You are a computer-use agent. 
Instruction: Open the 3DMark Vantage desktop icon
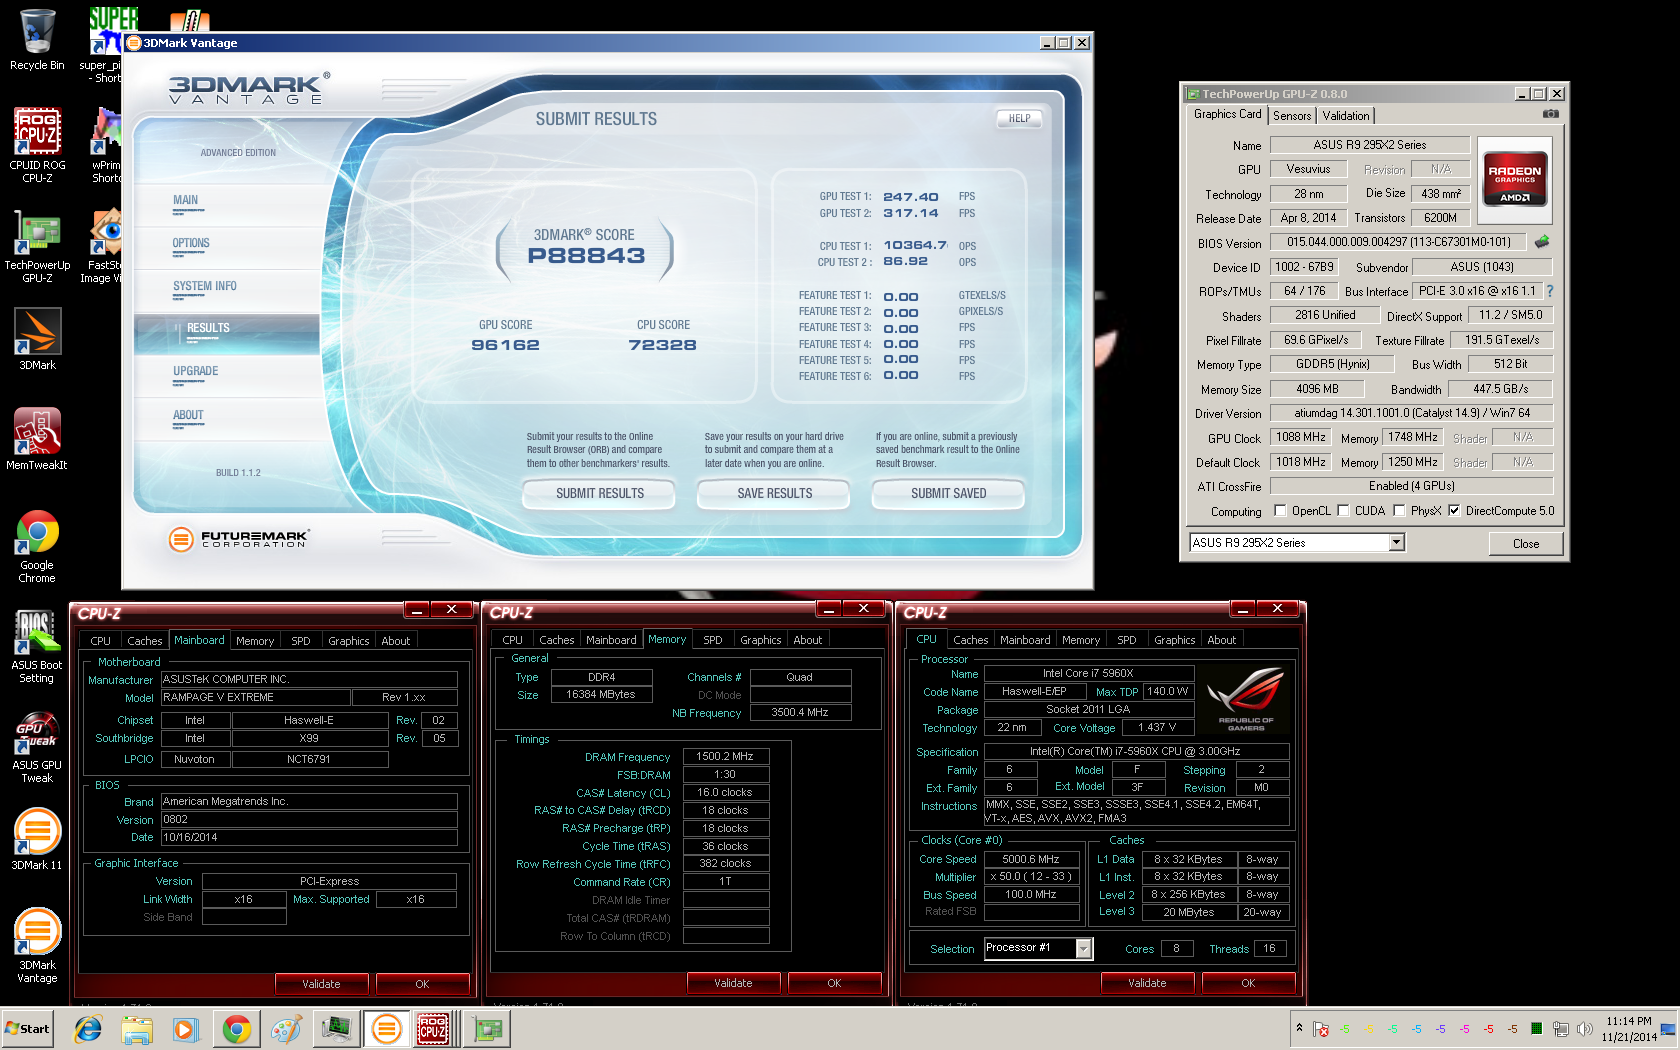[x=37, y=946]
